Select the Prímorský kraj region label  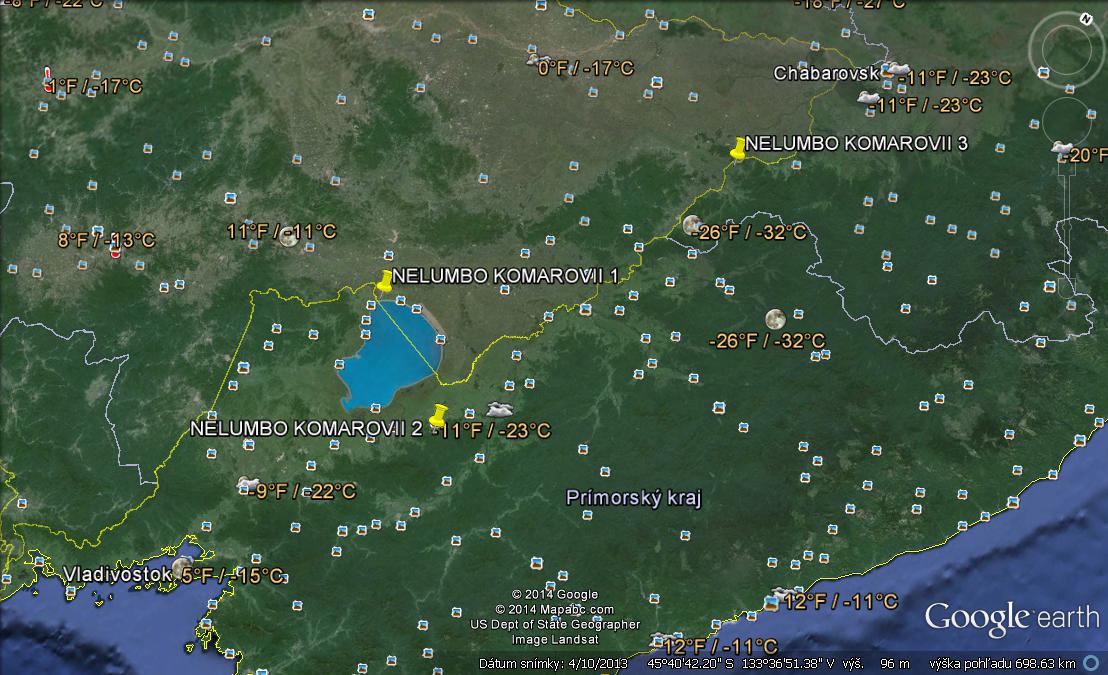click(x=634, y=497)
